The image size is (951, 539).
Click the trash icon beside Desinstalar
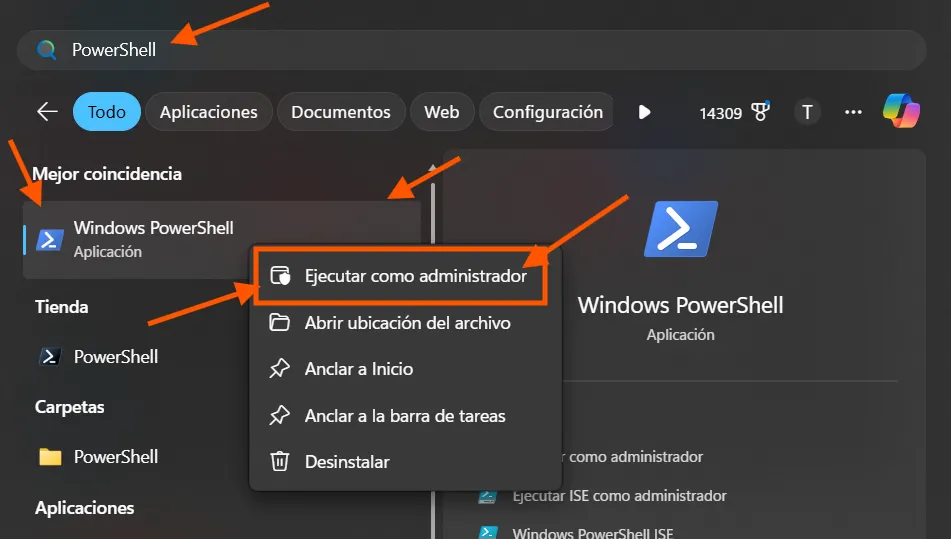pyautogui.click(x=280, y=461)
